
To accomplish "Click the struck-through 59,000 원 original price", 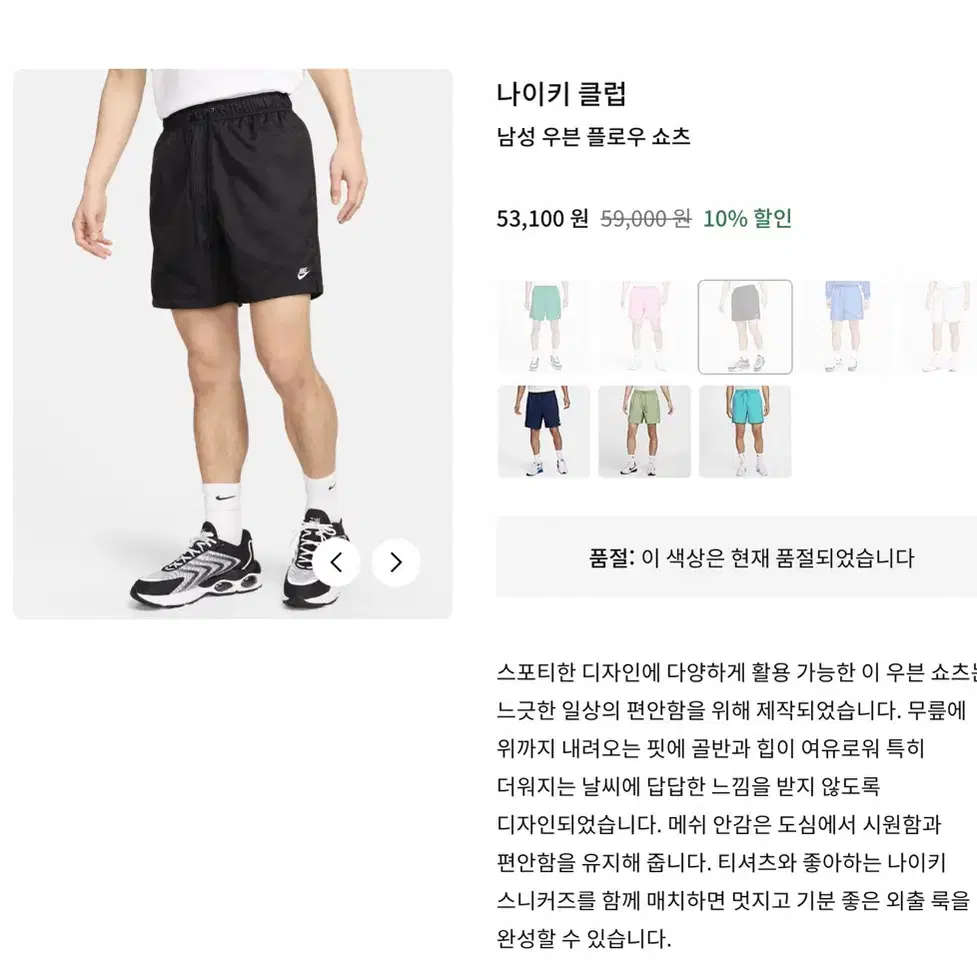I will coord(646,218).
